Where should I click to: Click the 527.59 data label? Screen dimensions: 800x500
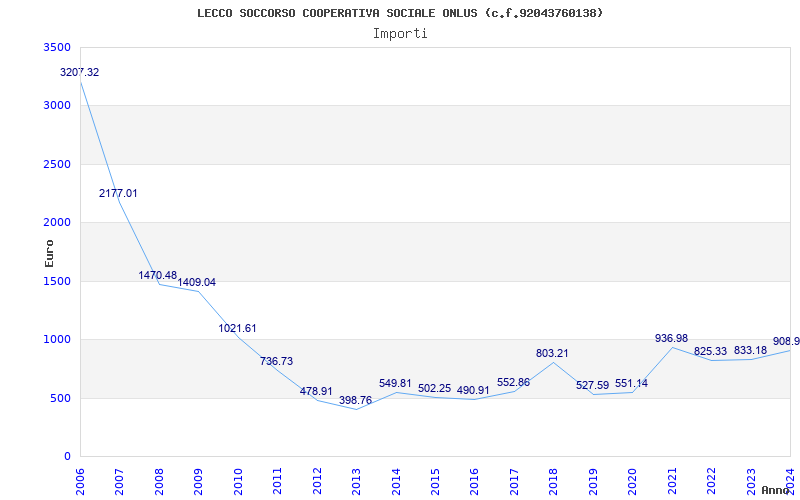[592, 385]
